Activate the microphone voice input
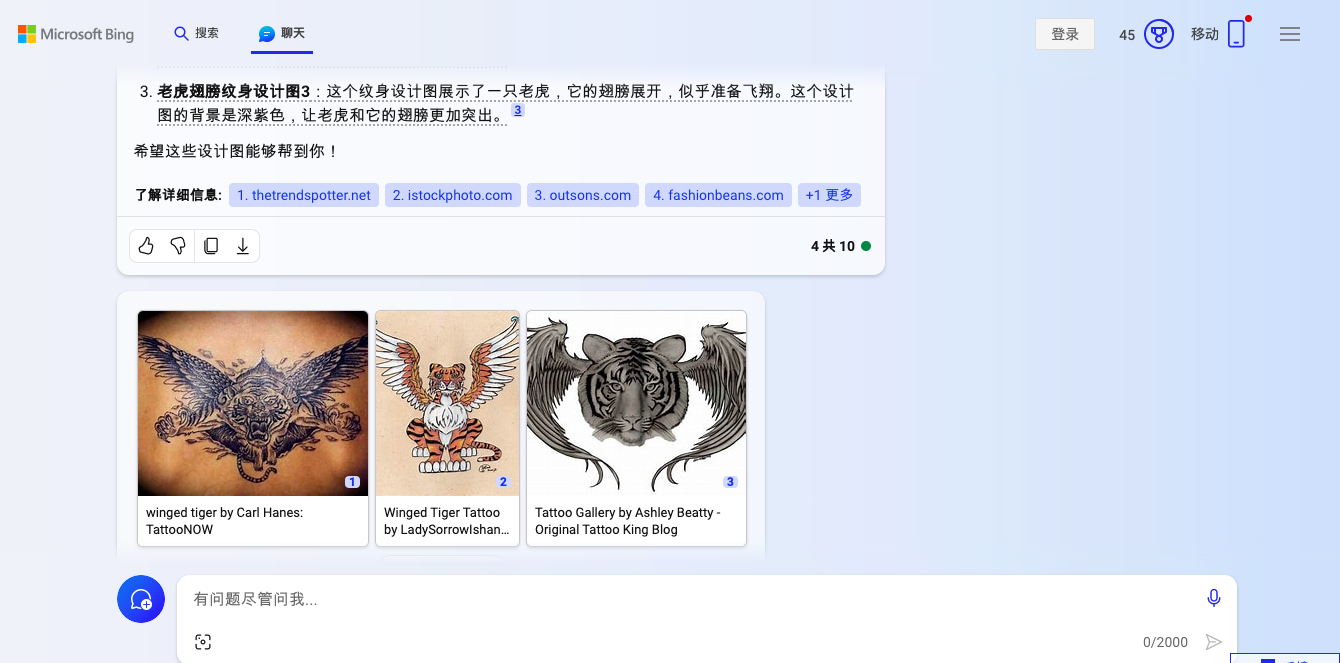This screenshot has height=663, width=1340. [1213, 598]
